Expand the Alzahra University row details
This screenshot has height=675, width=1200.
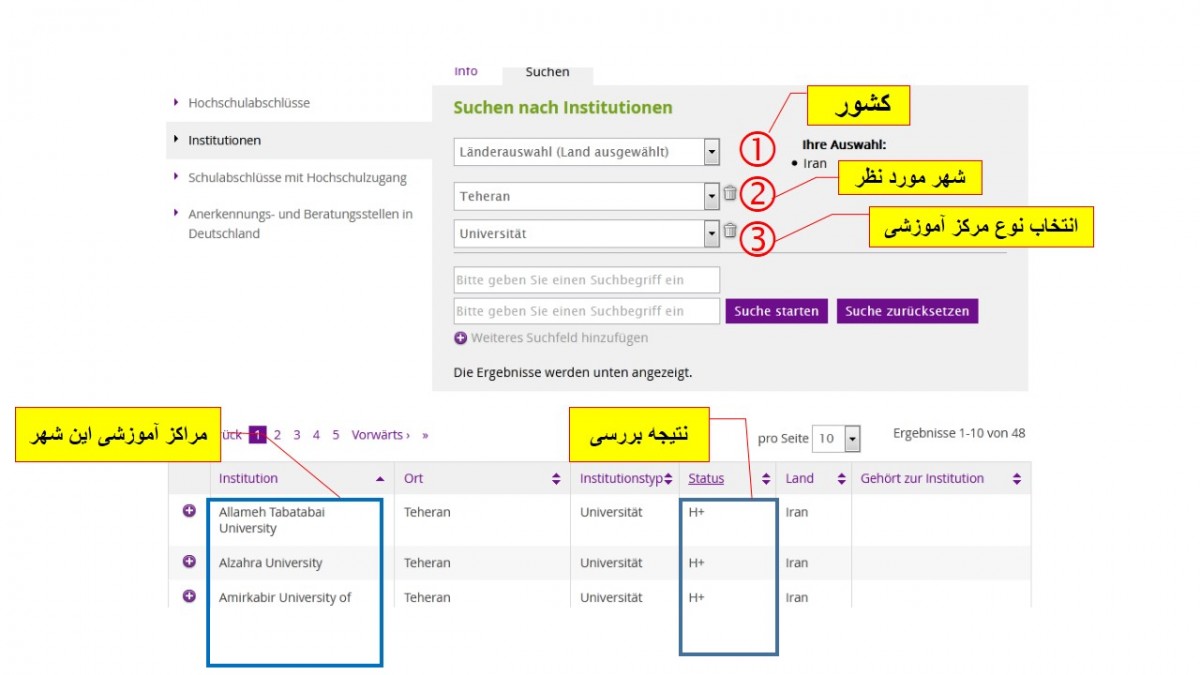pyautogui.click(x=189, y=561)
